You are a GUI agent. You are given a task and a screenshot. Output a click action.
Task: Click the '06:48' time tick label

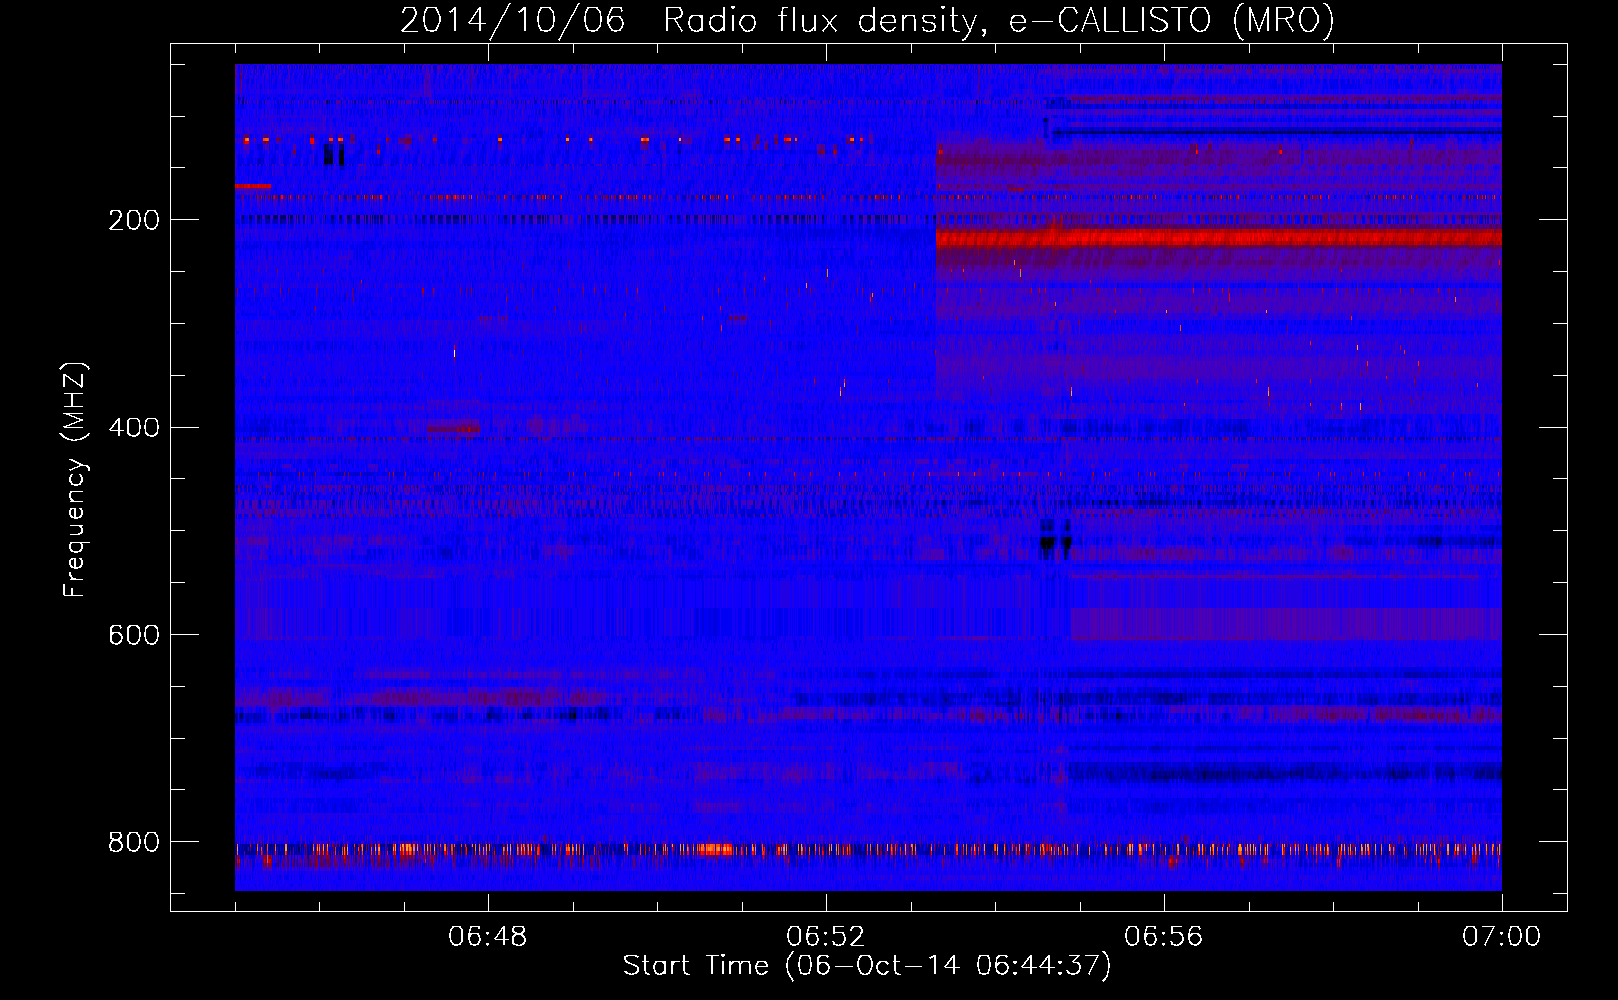click(x=488, y=937)
